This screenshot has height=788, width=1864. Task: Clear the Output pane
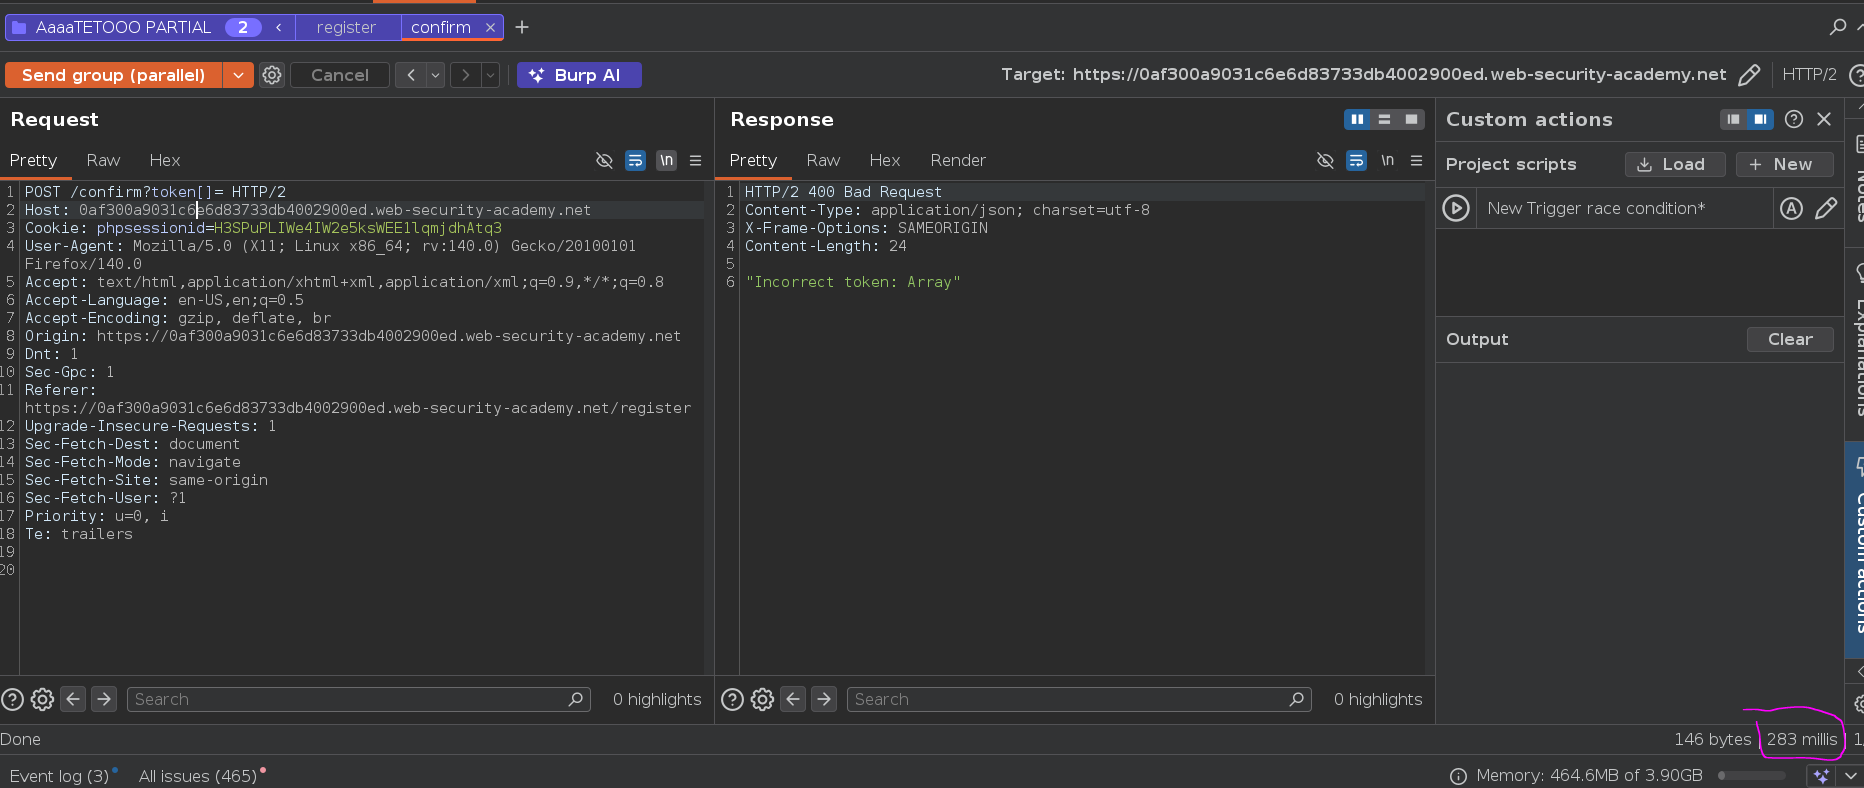[x=1790, y=339]
